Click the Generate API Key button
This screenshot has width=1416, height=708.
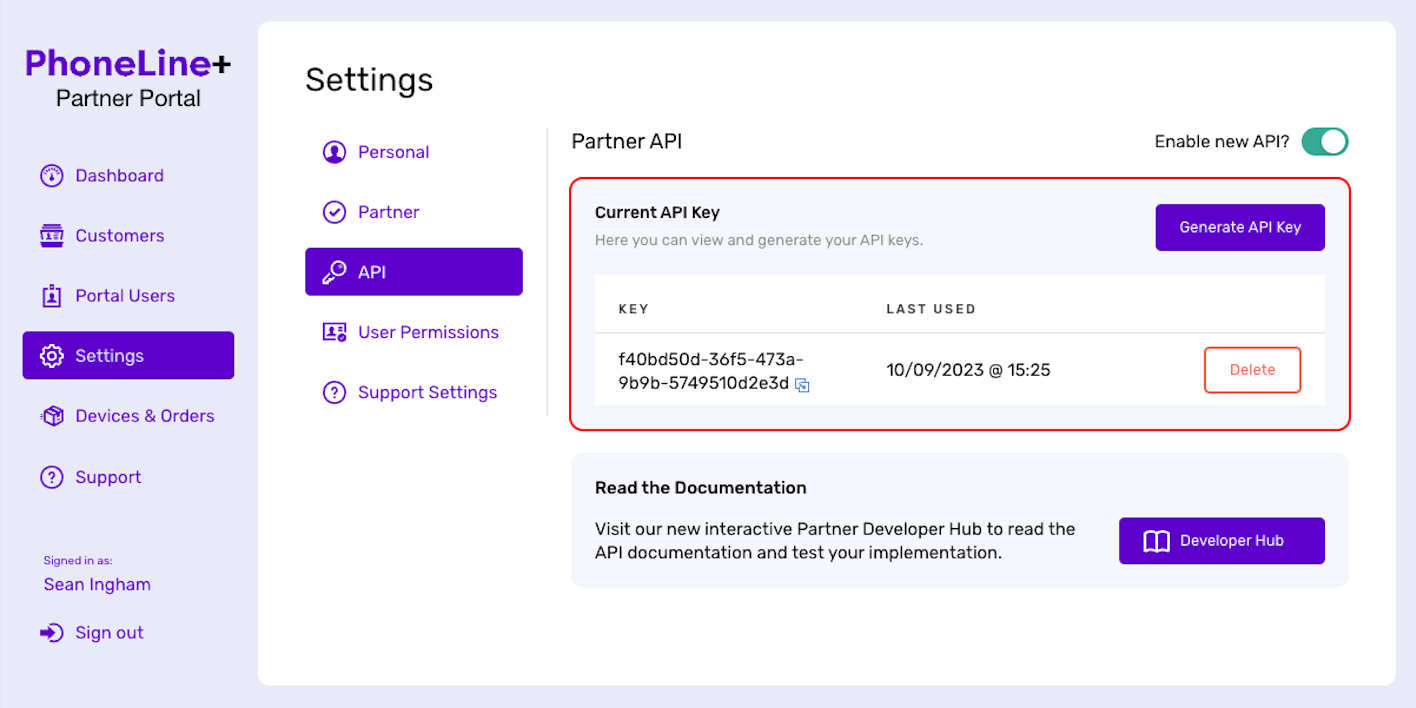(1240, 227)
